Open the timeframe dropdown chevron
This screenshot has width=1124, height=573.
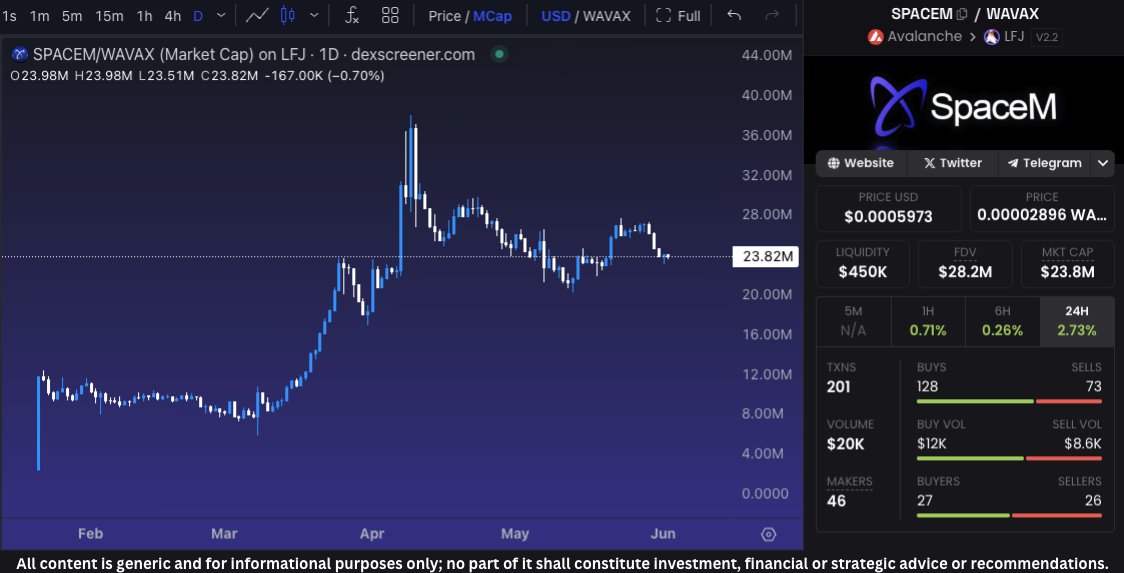[221, 15]
